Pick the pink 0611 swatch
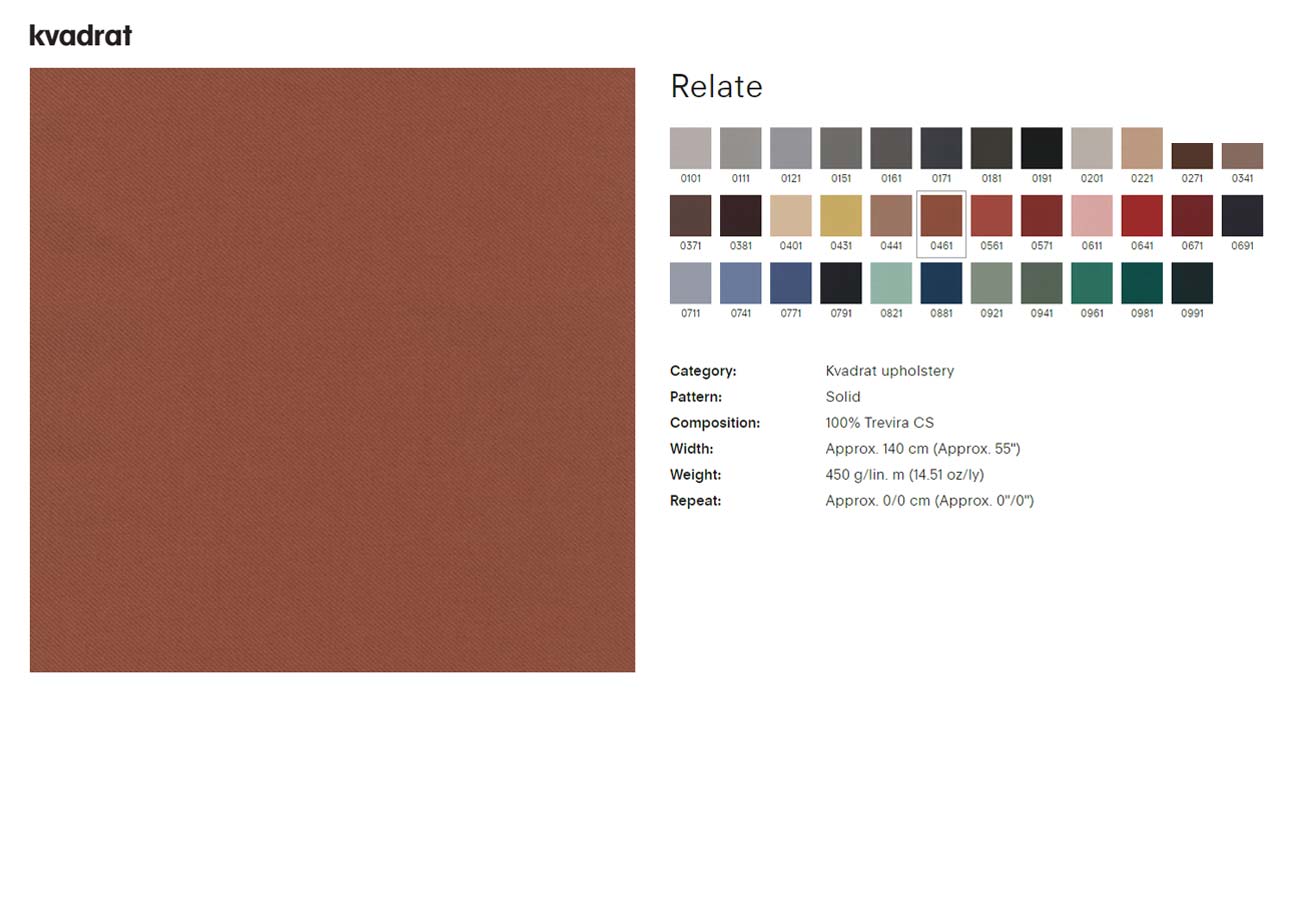 1092,216
